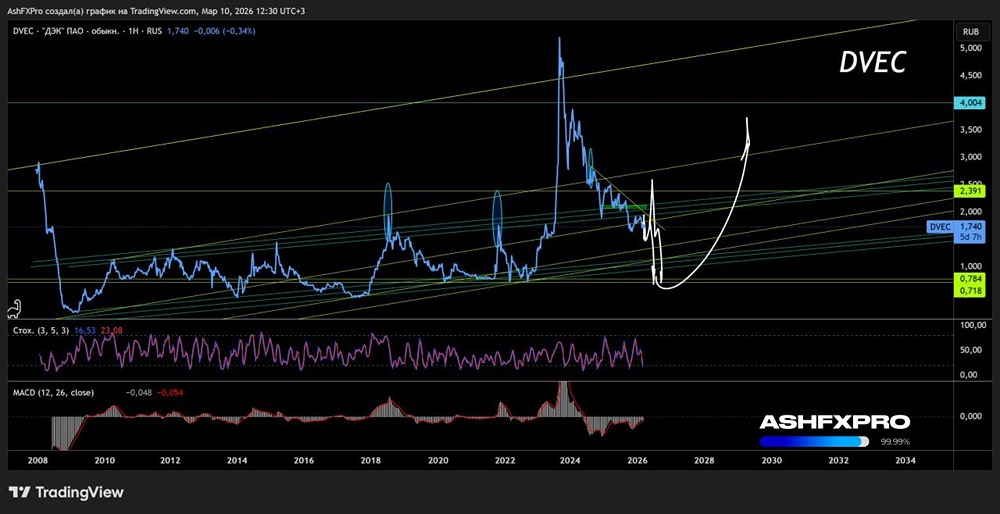
Task: Click the large white DVEC title text
Action: pos(872,62)
